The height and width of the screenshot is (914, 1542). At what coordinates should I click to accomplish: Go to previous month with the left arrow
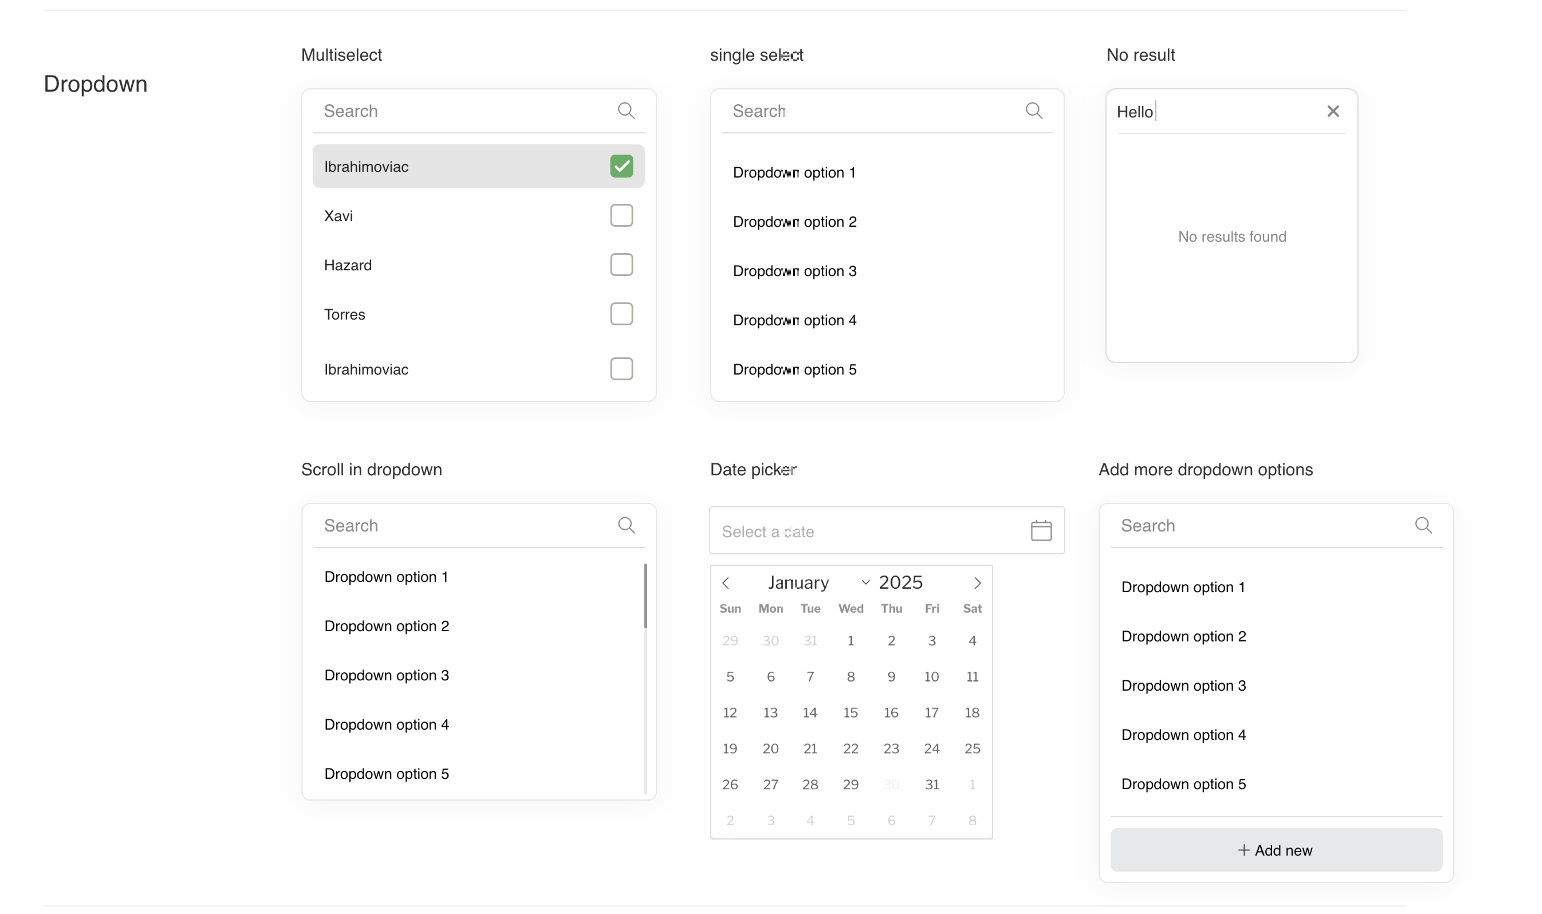727,583
